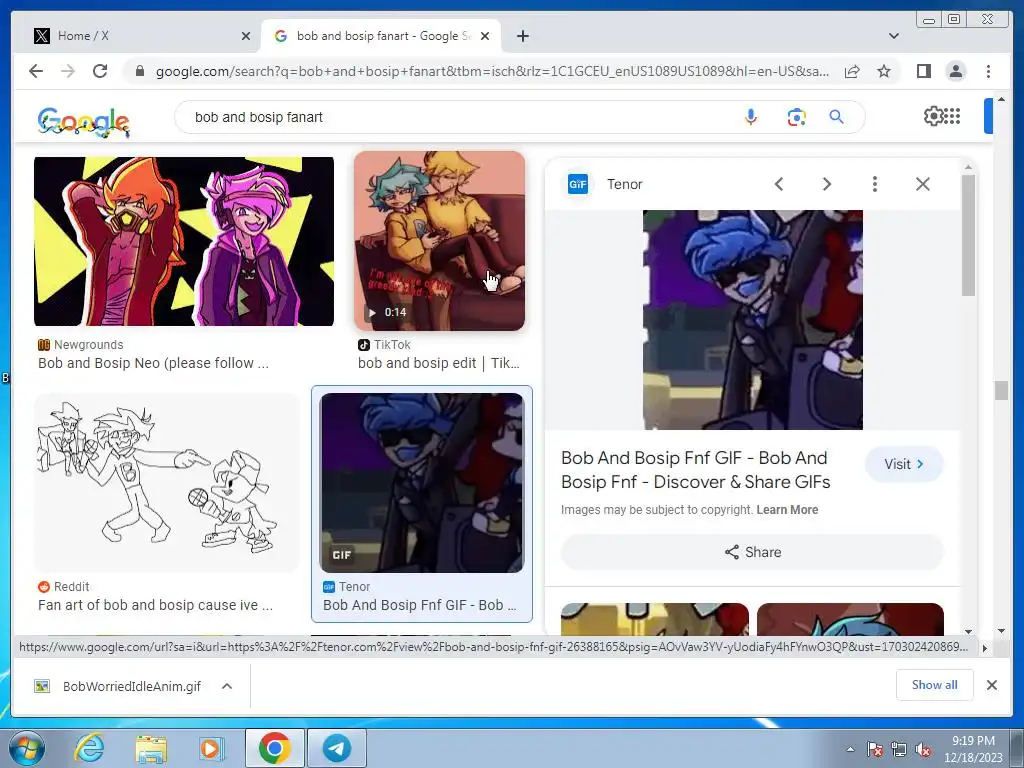Close the downloads bar
1024x768 pixels.
(991, 684)
